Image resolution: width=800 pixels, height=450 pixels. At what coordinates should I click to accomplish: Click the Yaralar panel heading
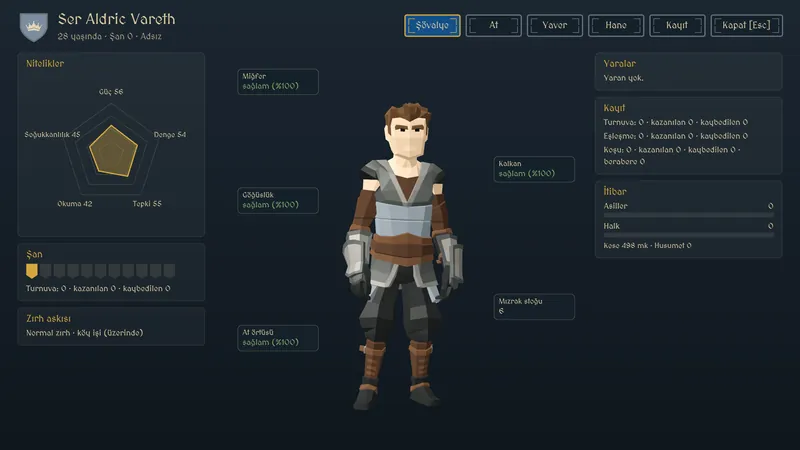click(x=619, y=64)
